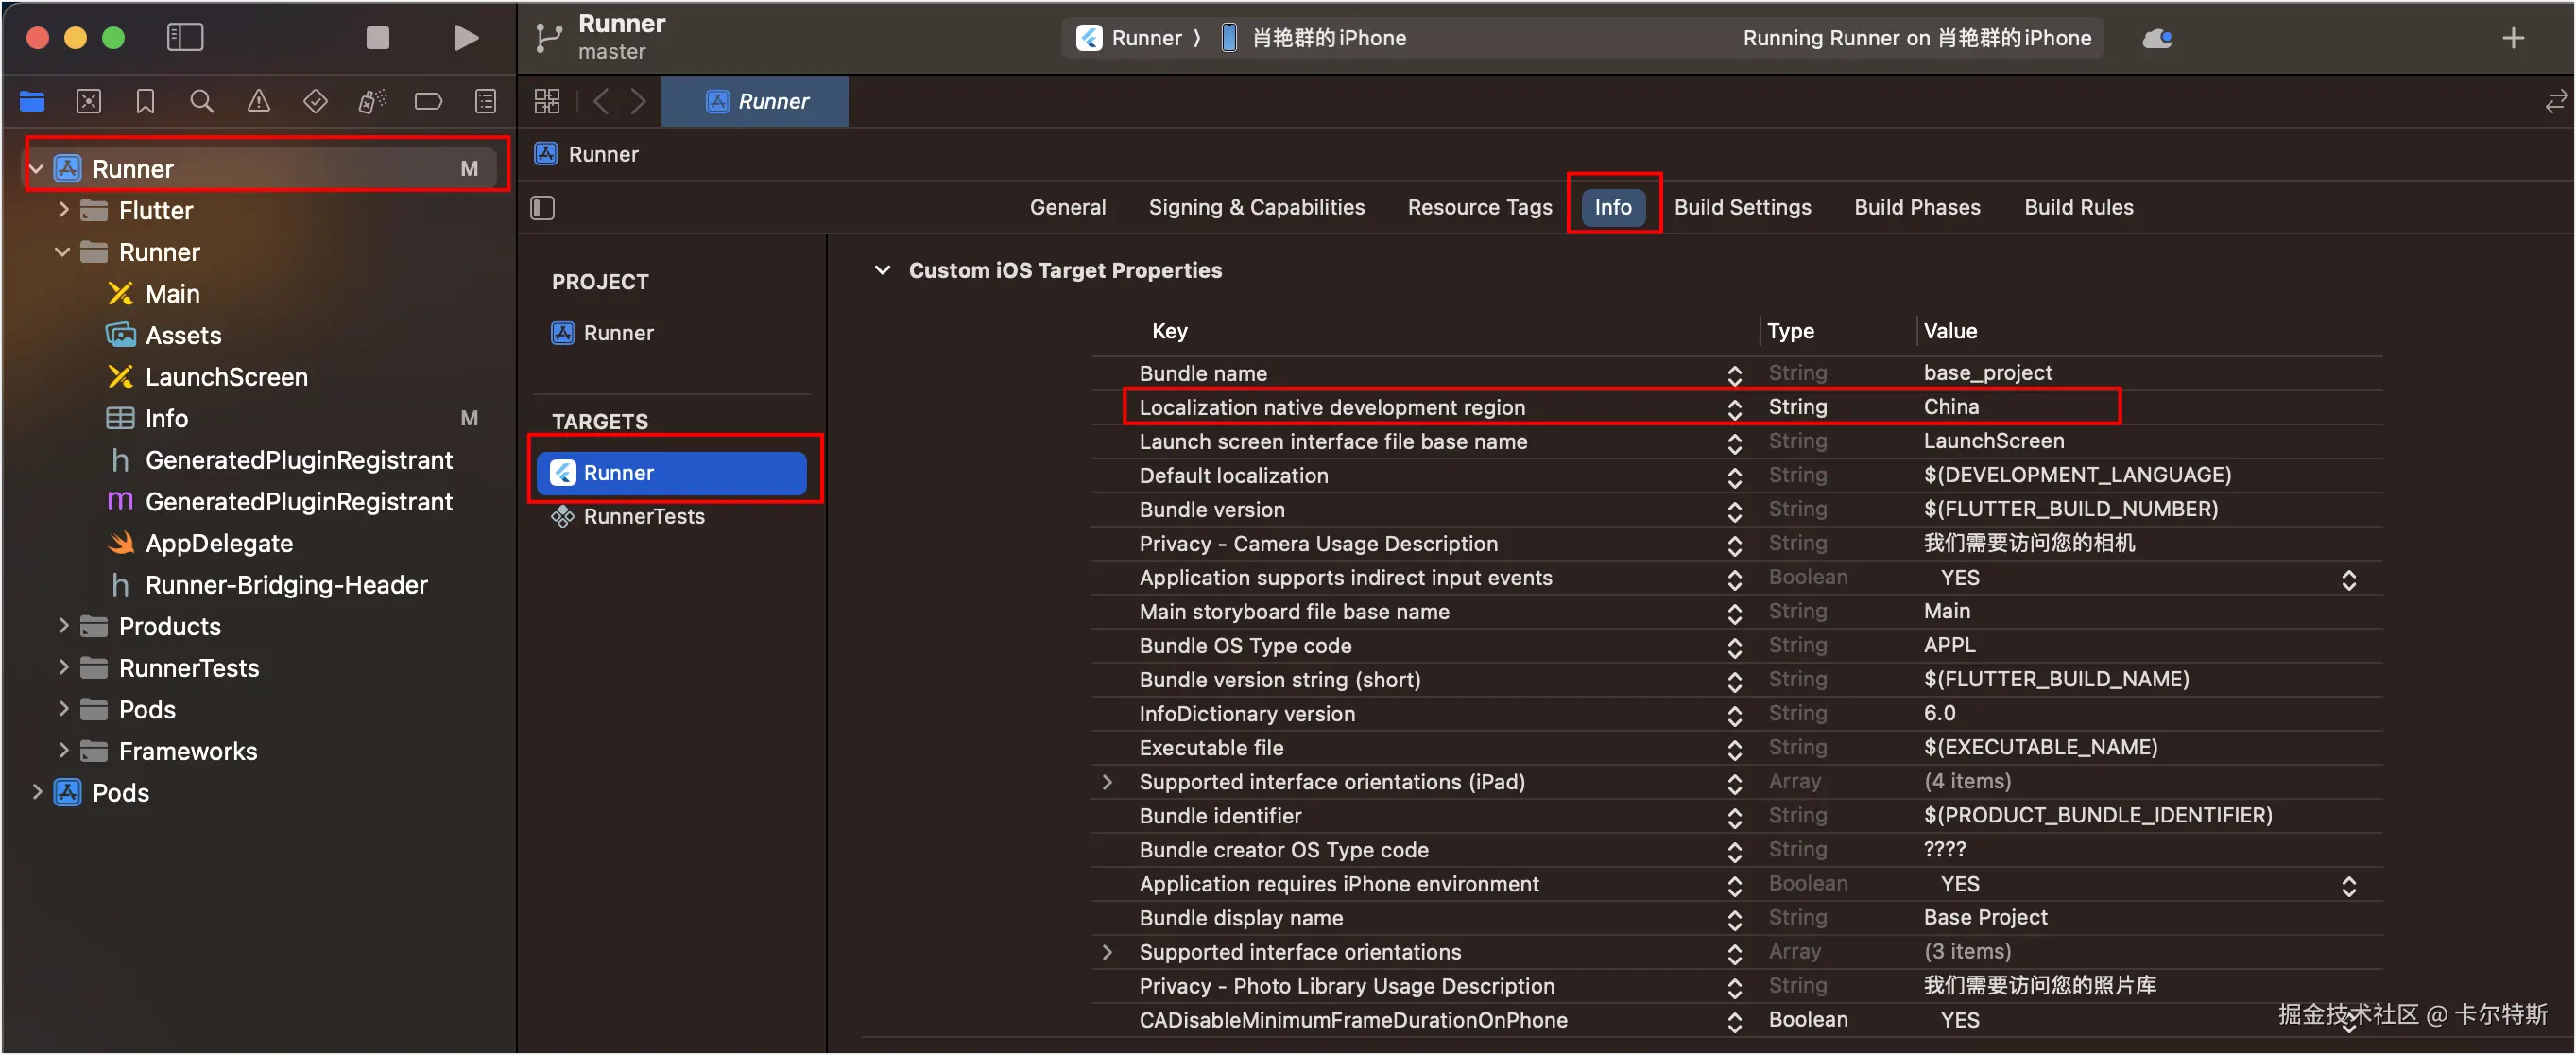Collapse Custom iOS Target Properties section

882,270
